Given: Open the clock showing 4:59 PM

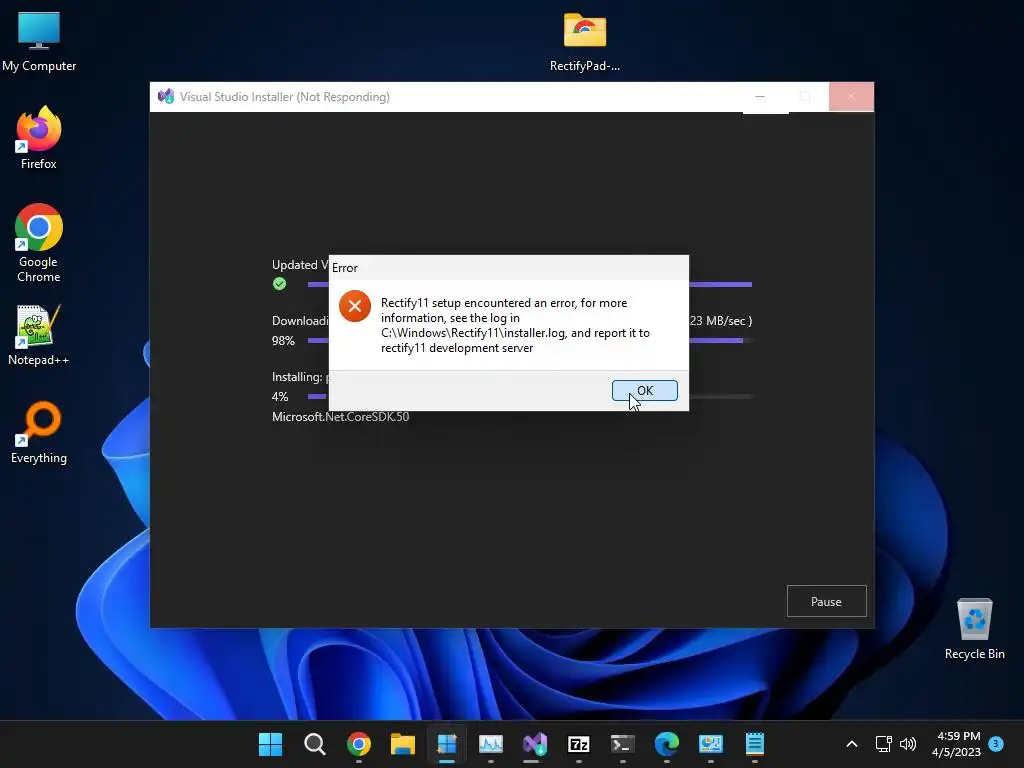Looking at the screenshot, I should point(956,744).
